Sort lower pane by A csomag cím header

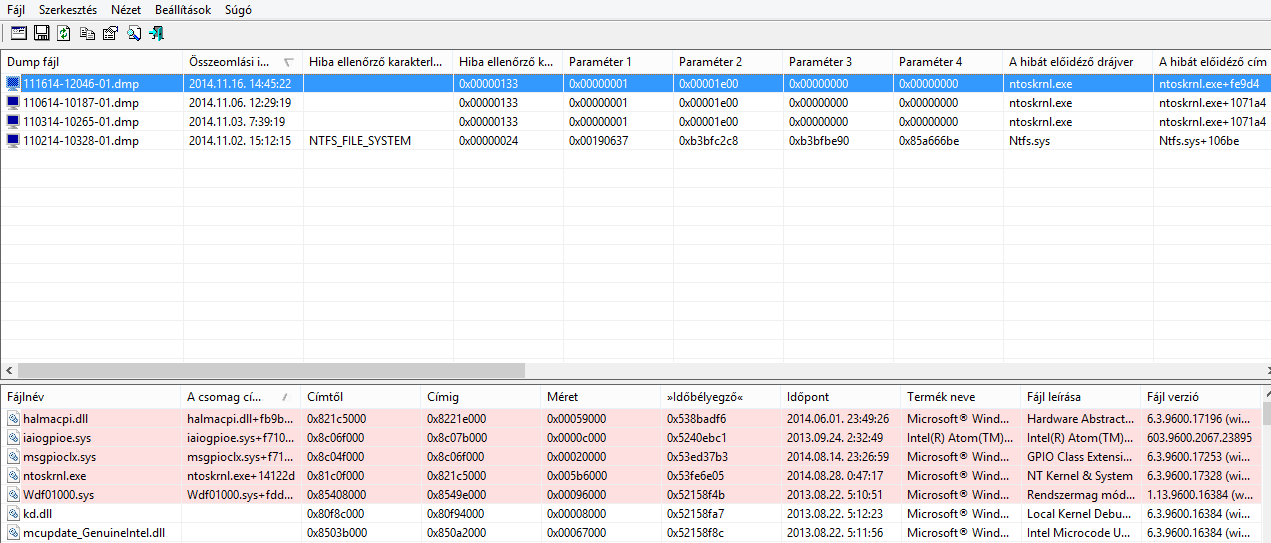(241, 397)
